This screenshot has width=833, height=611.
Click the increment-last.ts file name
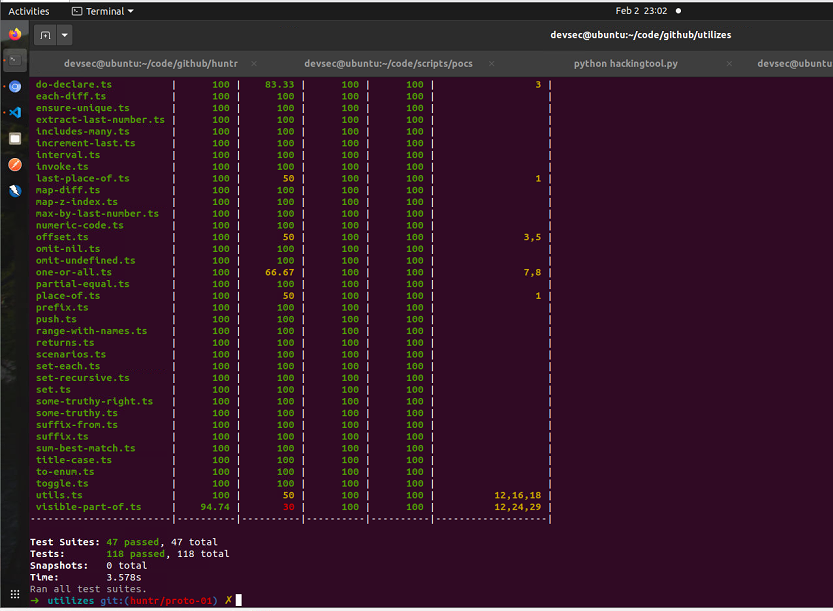click(x=86, y=143)
